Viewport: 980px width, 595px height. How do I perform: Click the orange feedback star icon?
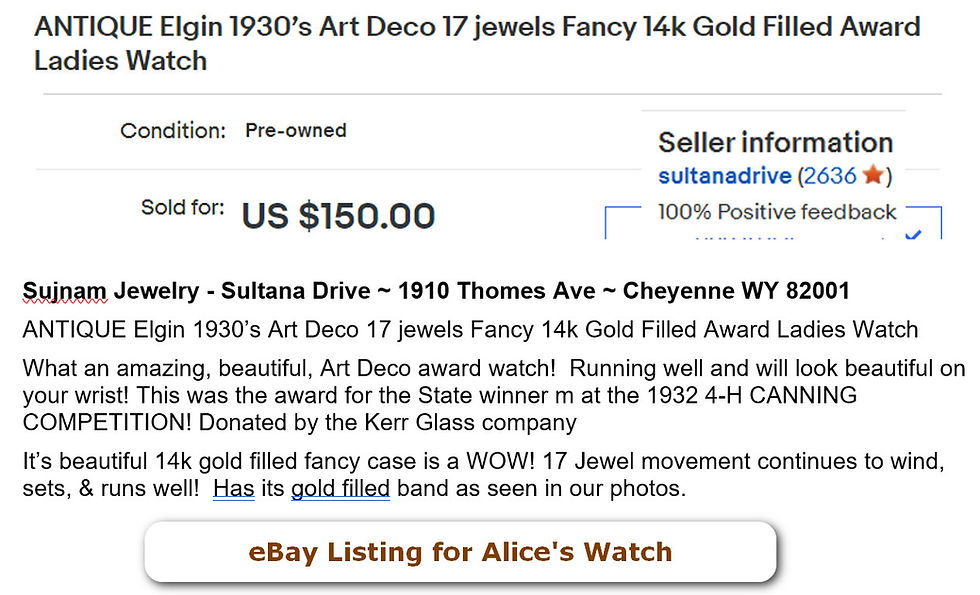(x=873, y=175)
